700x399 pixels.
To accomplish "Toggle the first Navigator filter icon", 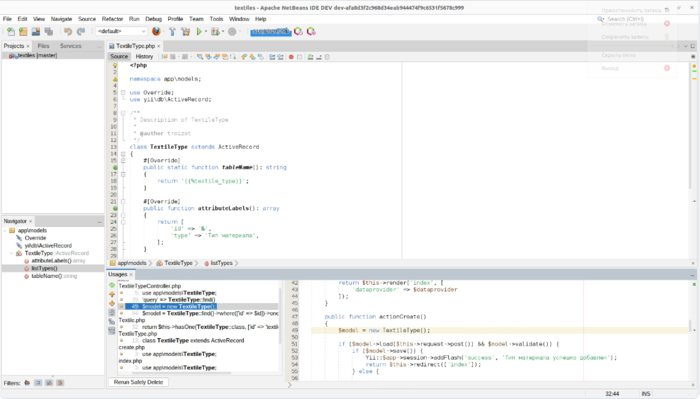I will click(x=27, y=382).
